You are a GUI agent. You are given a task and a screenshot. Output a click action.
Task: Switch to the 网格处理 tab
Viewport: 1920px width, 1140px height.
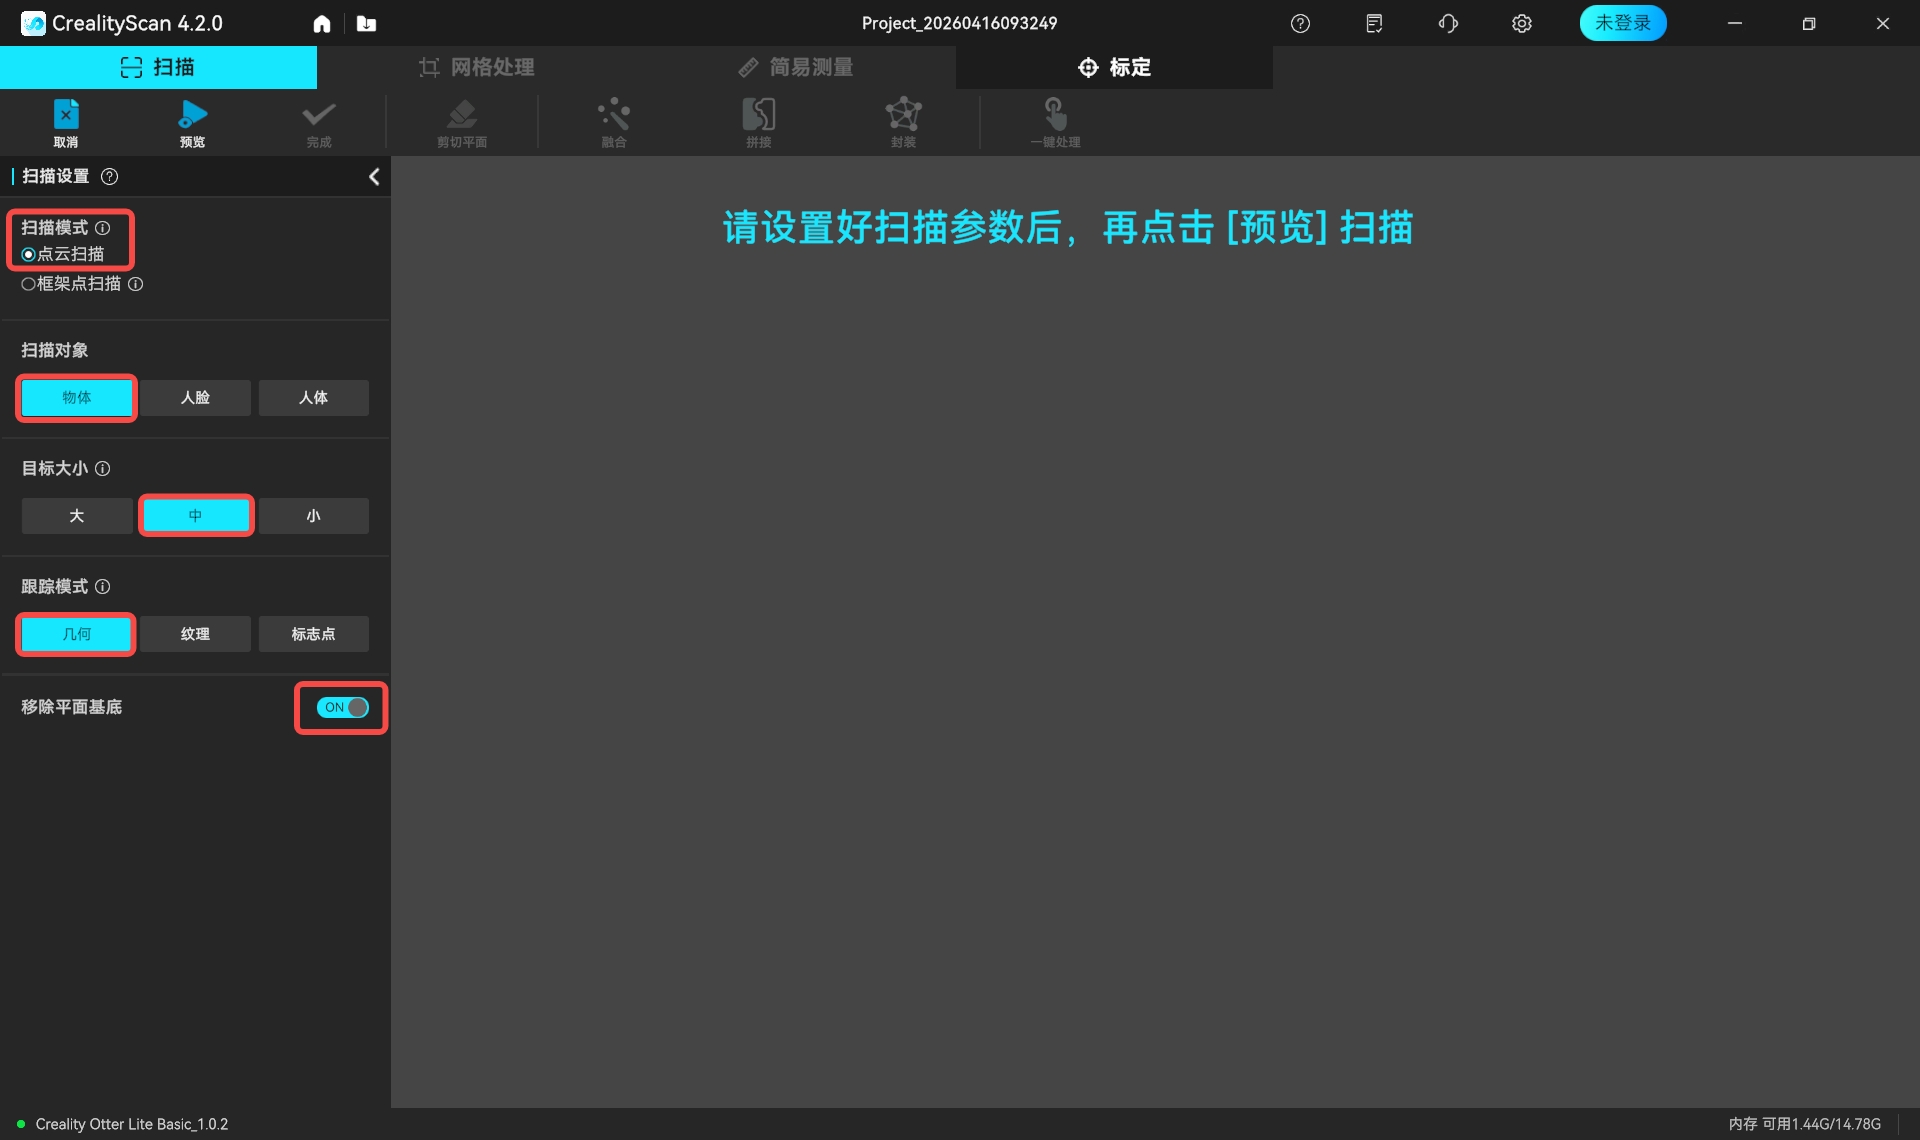476,67
